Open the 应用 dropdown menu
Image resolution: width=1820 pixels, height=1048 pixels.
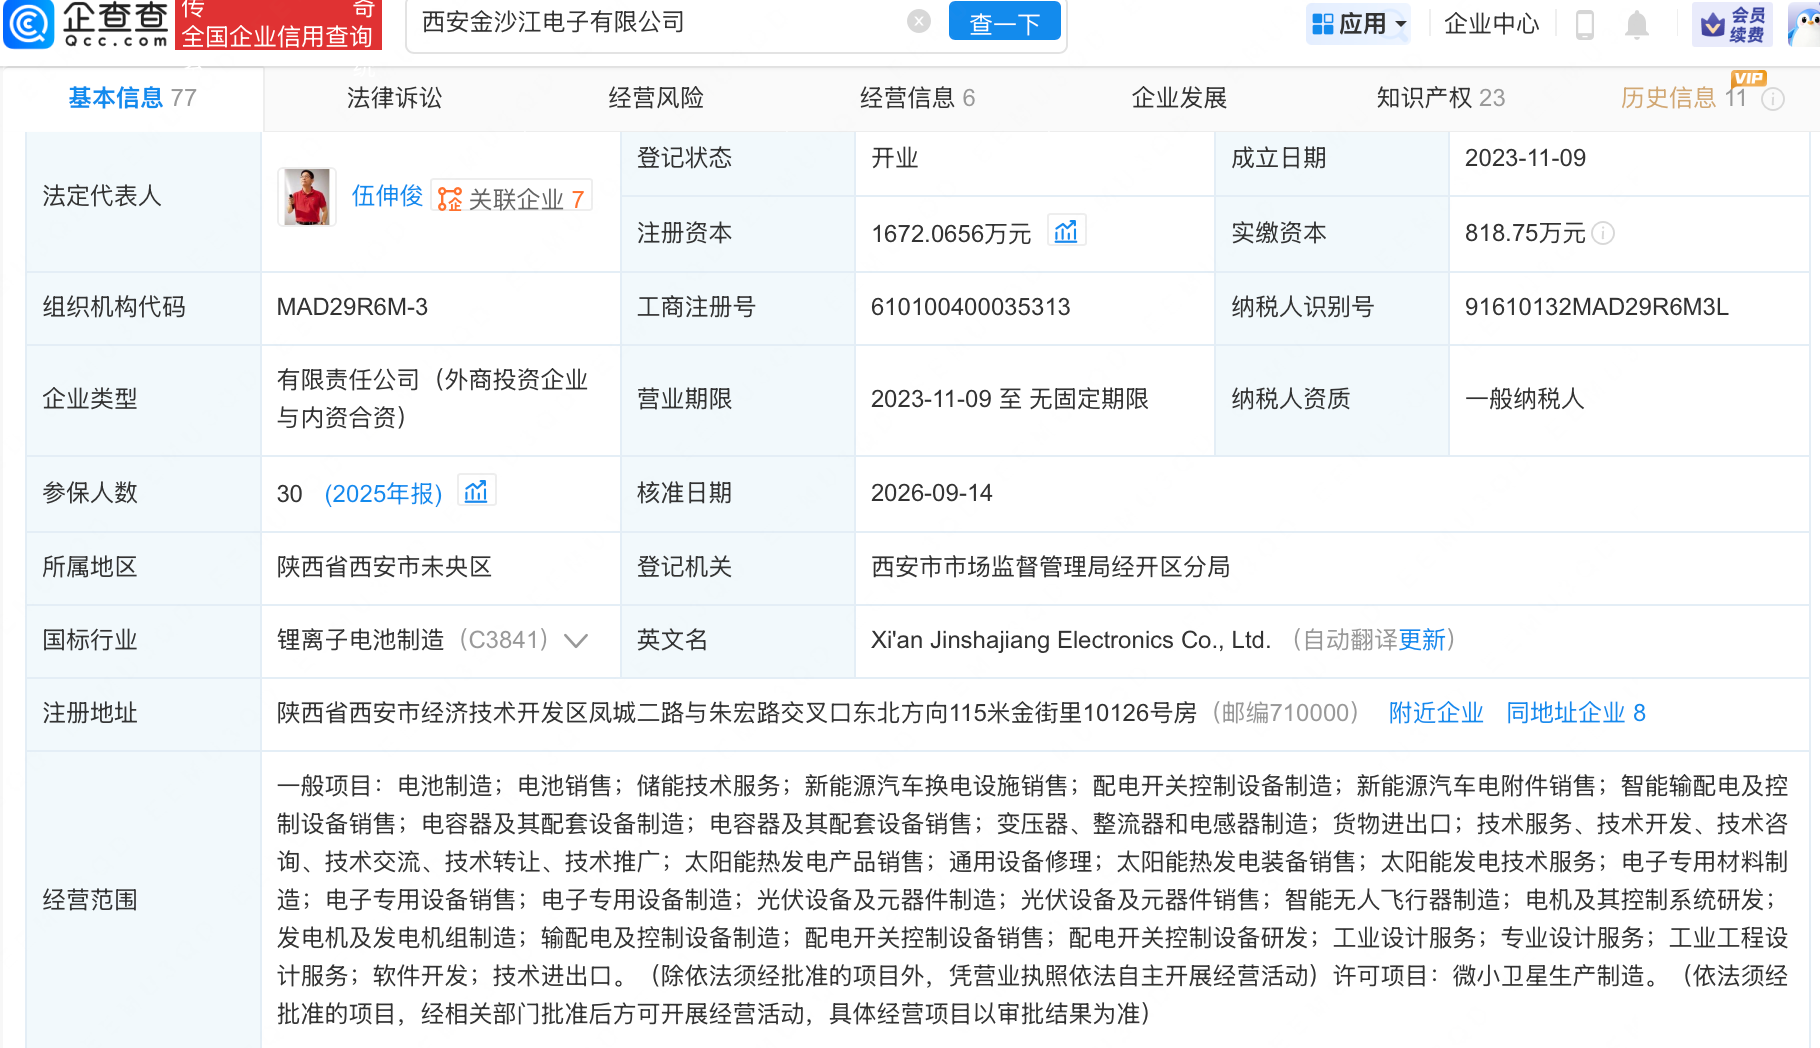[x=1358, y=23]
